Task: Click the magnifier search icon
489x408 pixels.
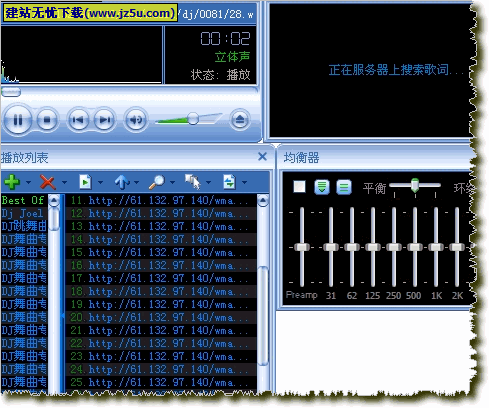Action: 157,182
